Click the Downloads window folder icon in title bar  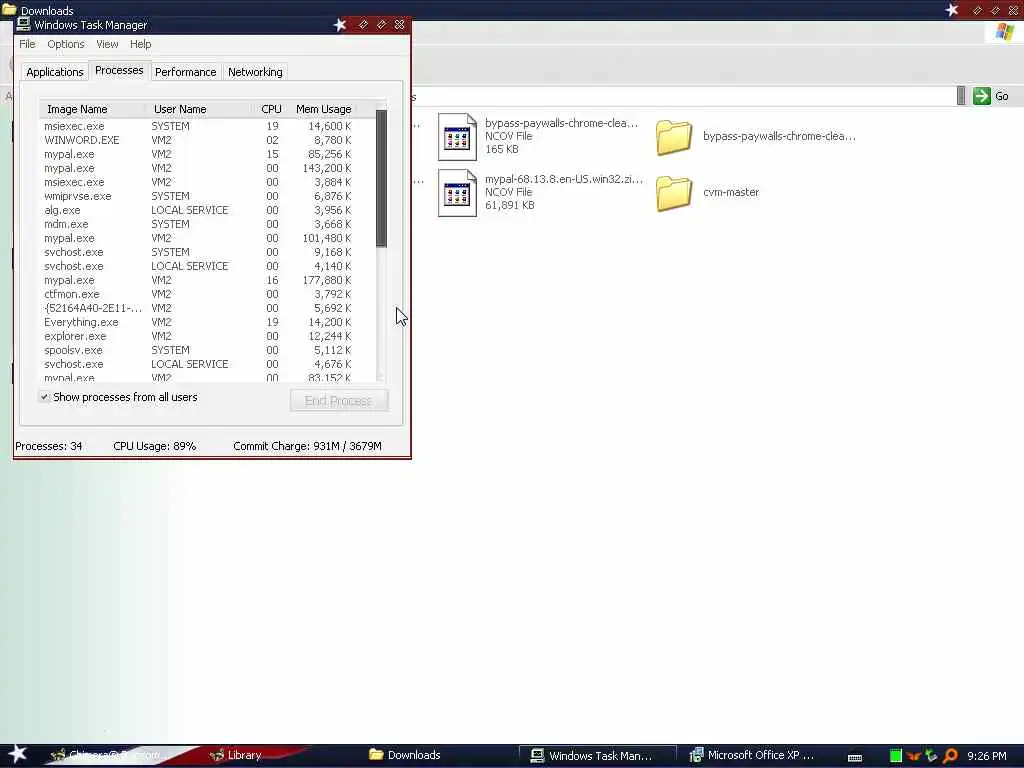coord(9,9)
